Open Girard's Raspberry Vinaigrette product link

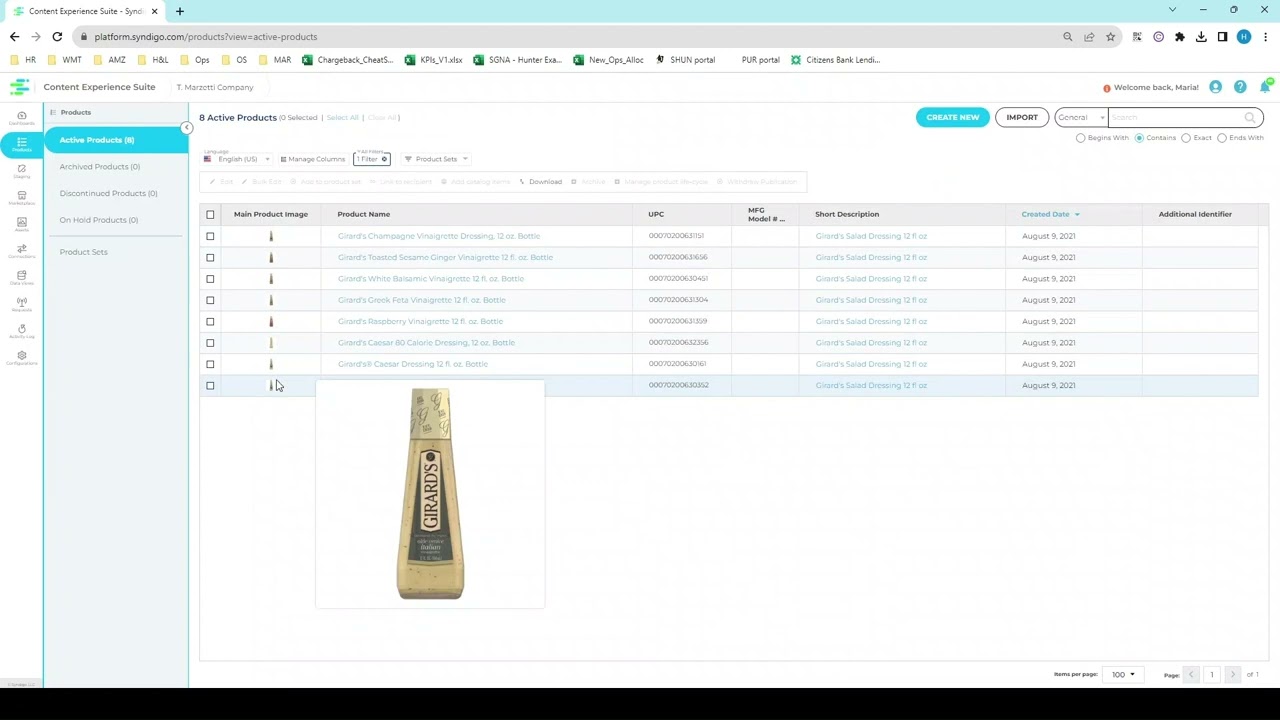click(420, 321)
